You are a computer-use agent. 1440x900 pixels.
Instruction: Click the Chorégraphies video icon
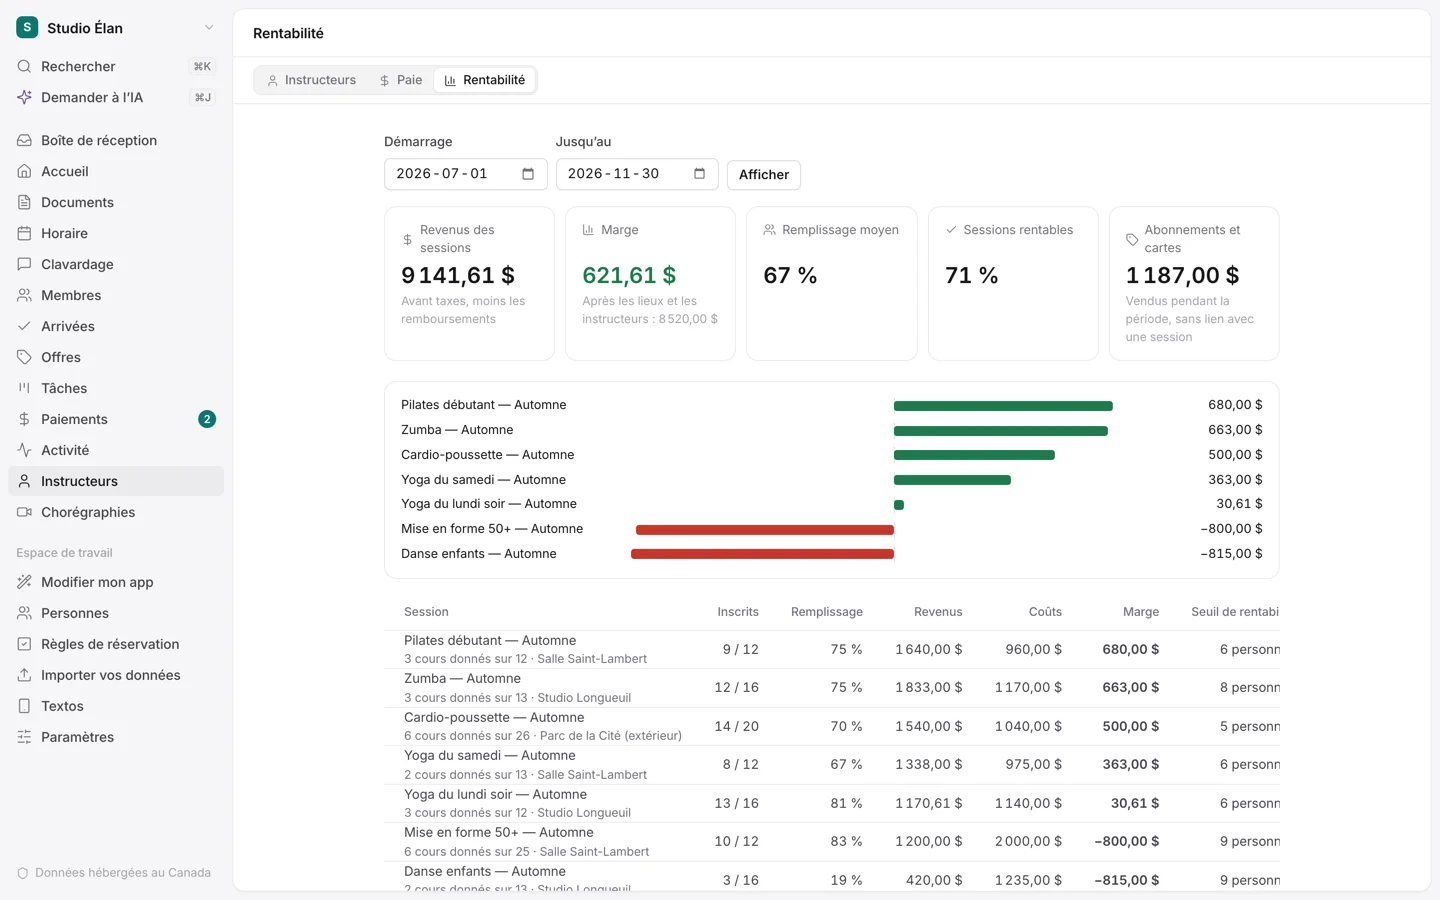click(24, 512)
